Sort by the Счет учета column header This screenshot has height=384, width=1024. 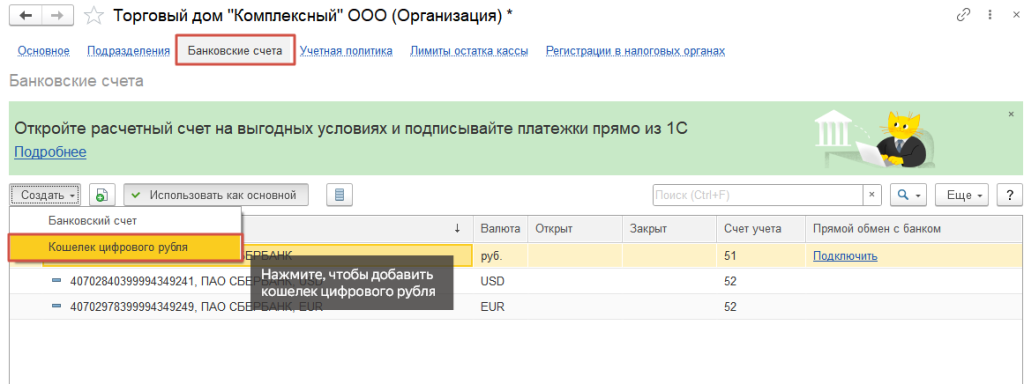point(761,229)
